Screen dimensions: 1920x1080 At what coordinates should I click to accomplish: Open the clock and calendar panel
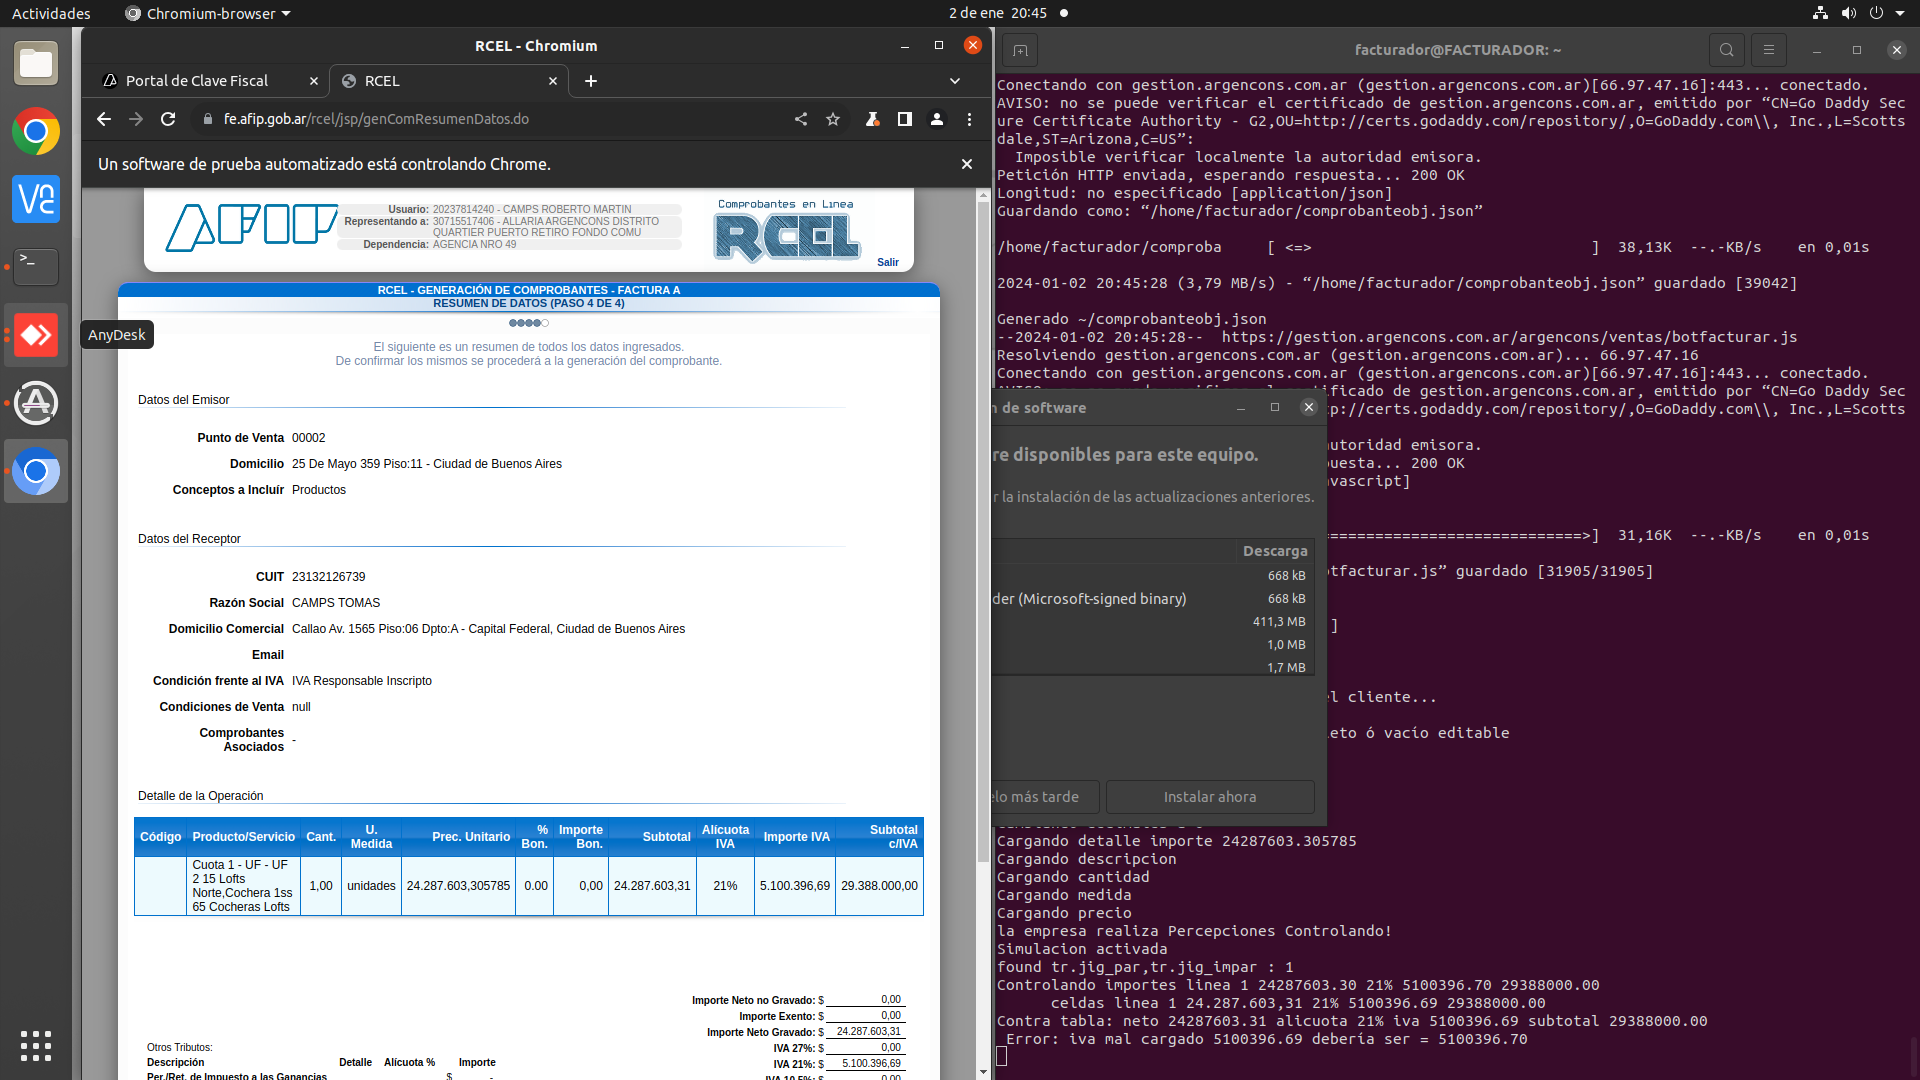point(998,13)
